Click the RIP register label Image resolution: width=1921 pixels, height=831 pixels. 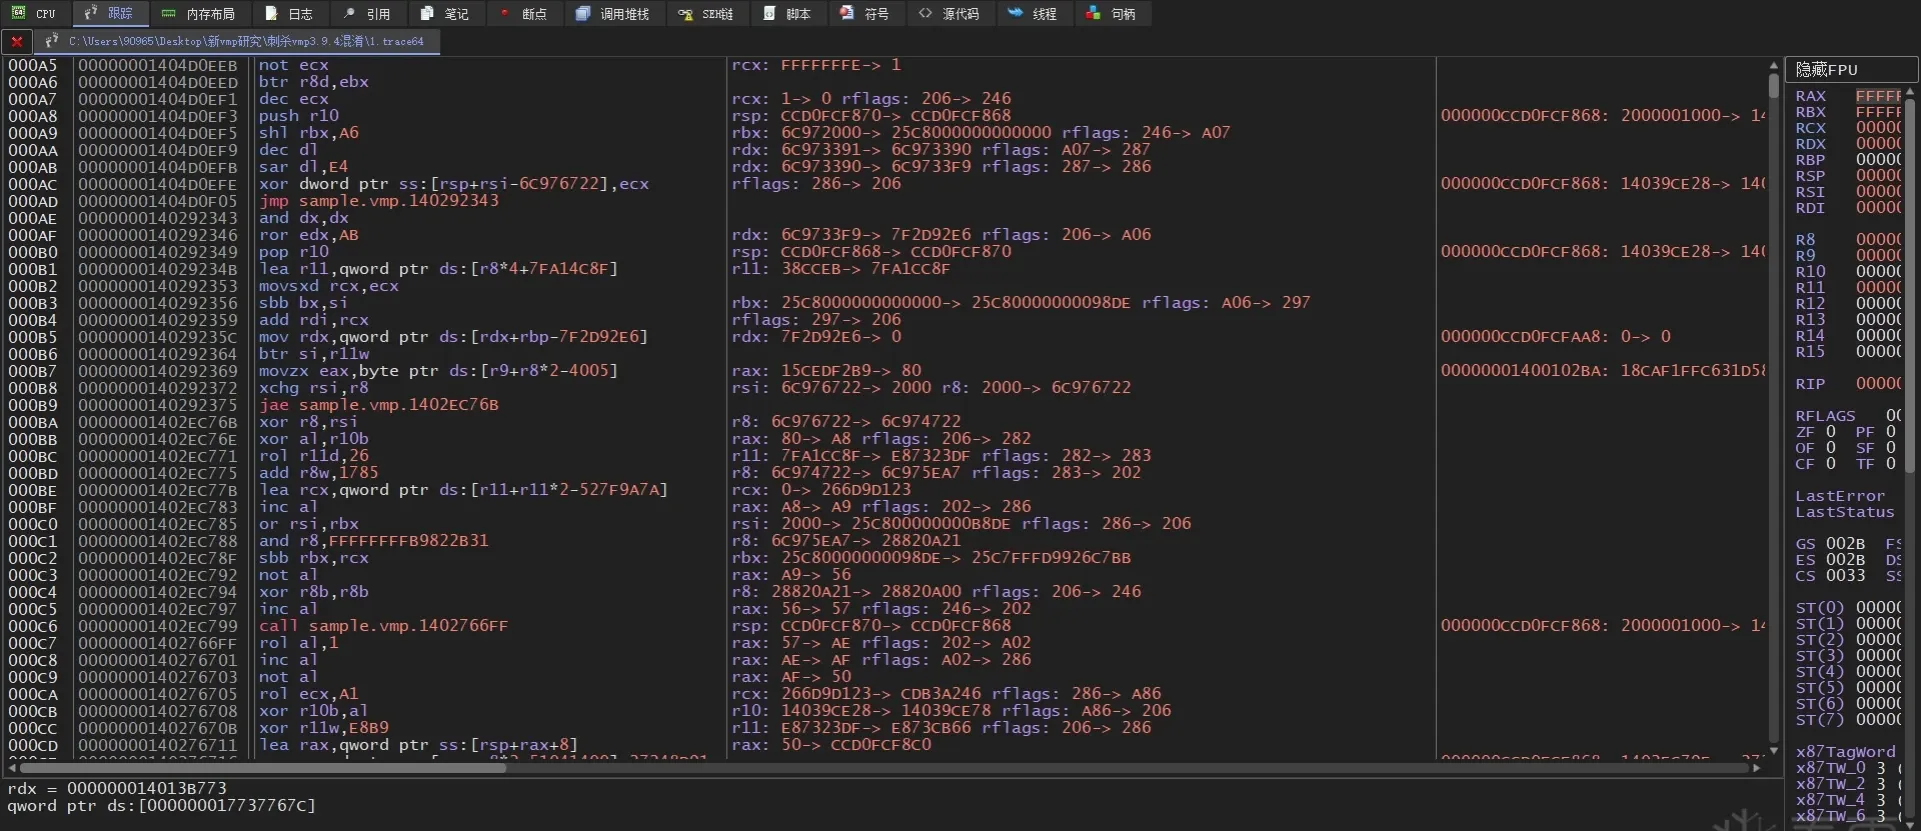(1810, 384)
